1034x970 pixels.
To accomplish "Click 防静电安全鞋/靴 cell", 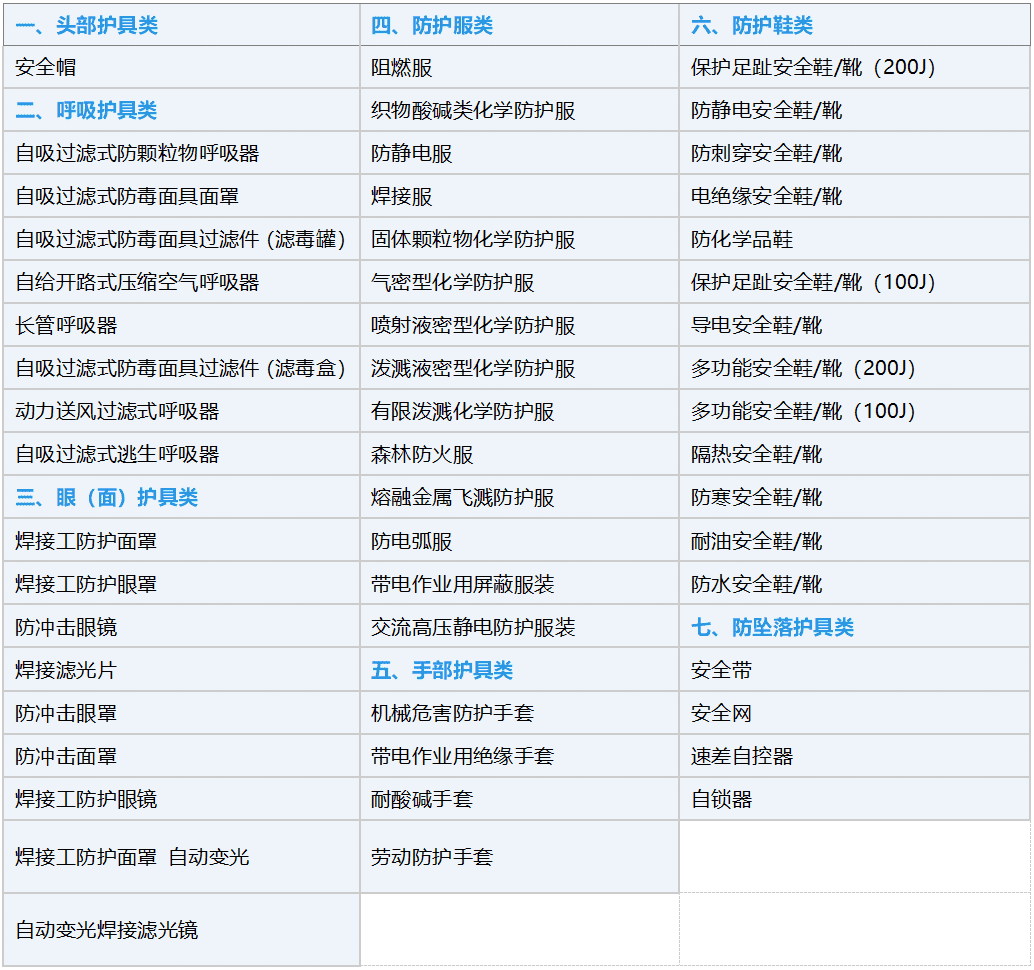I will coord(855,110).
